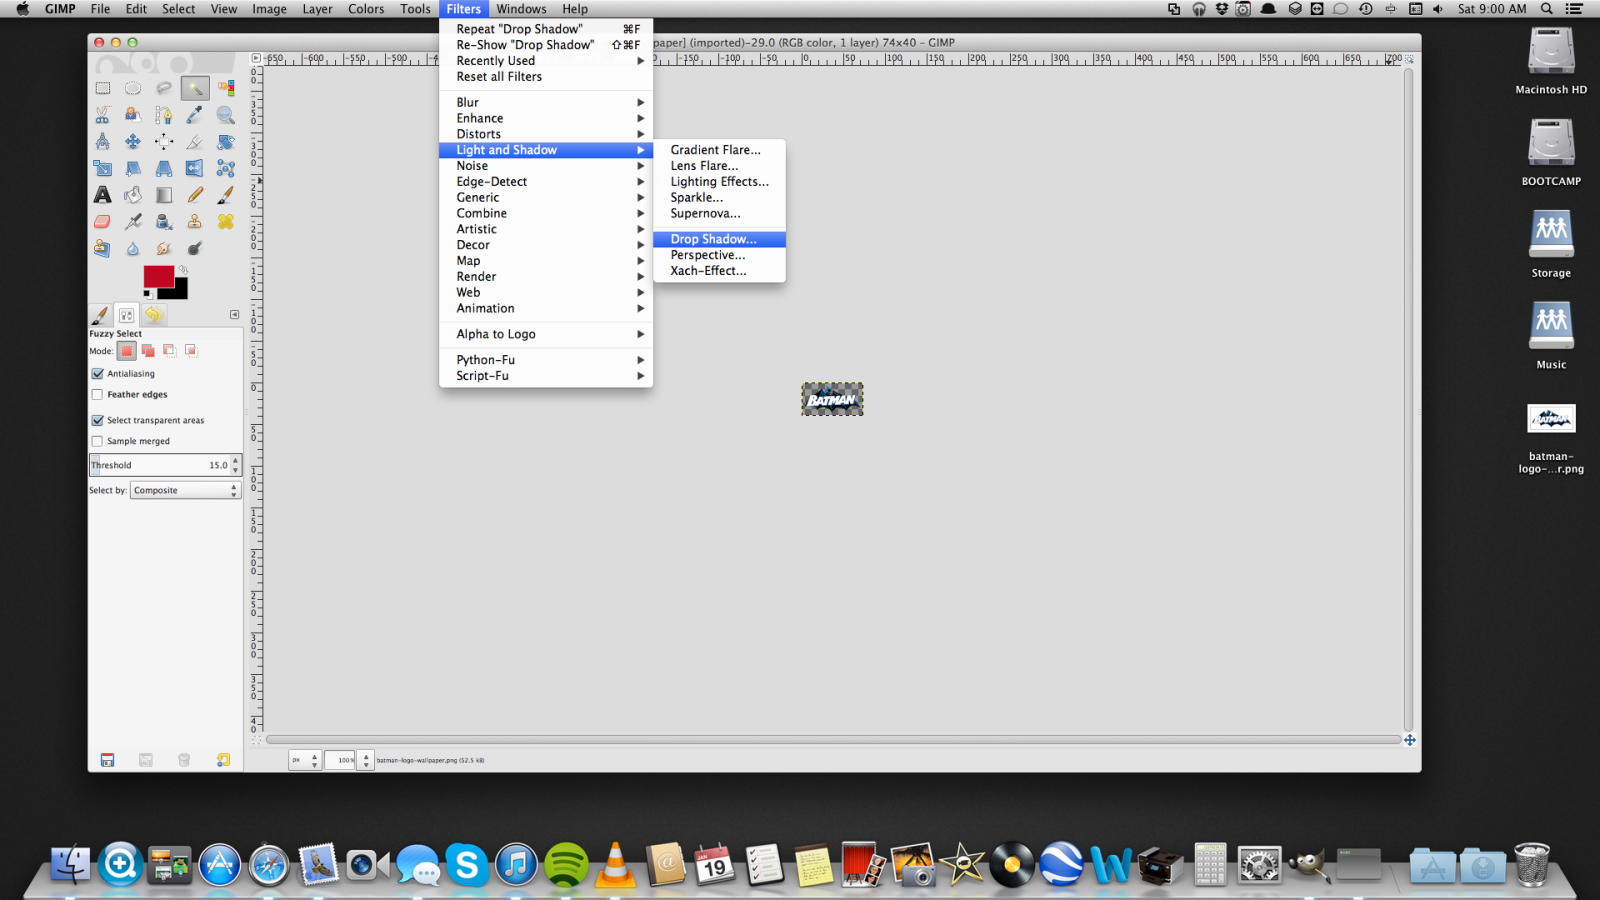
Task: Select the Free Select lasso tool
Action: tap(164, 88)
